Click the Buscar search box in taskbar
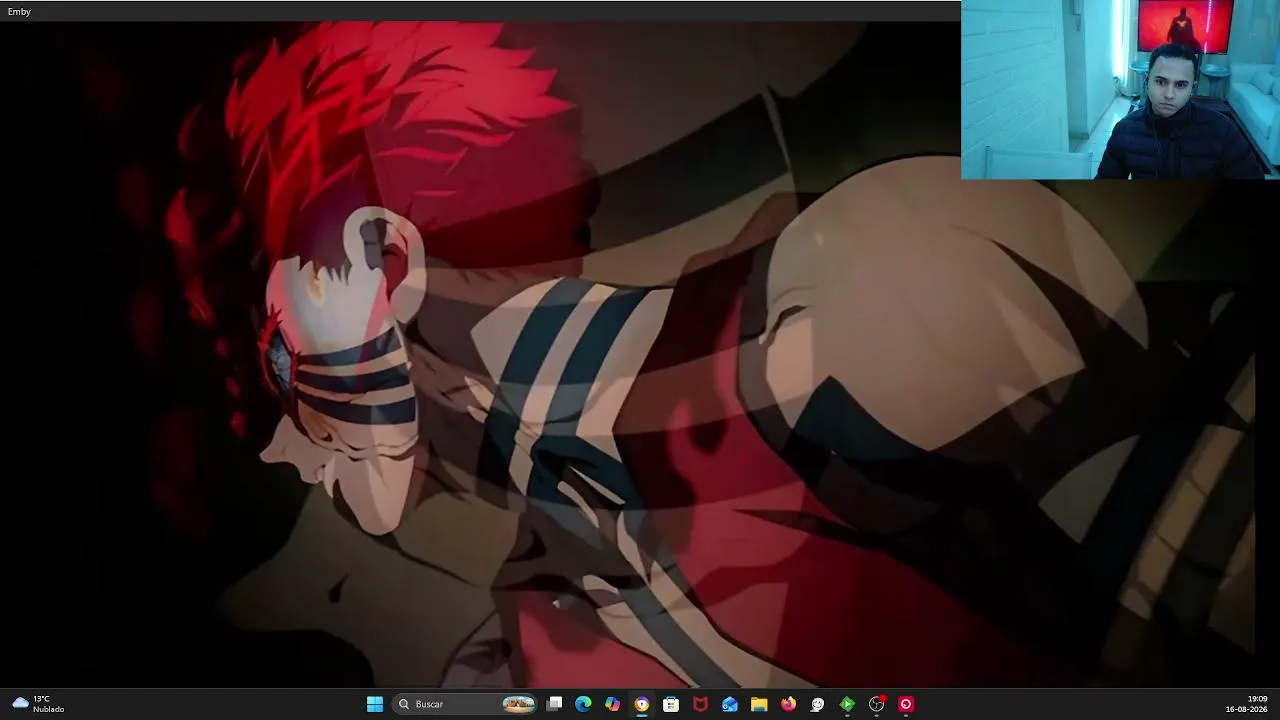The height and width of the screenshot is (720, 1280). tap(466, 704)
